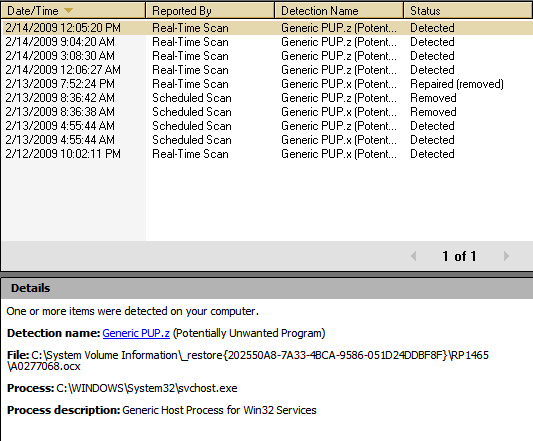This screenshot has width=533, height=441.
Task: Go to next page arrow
Action: (506, 256)
